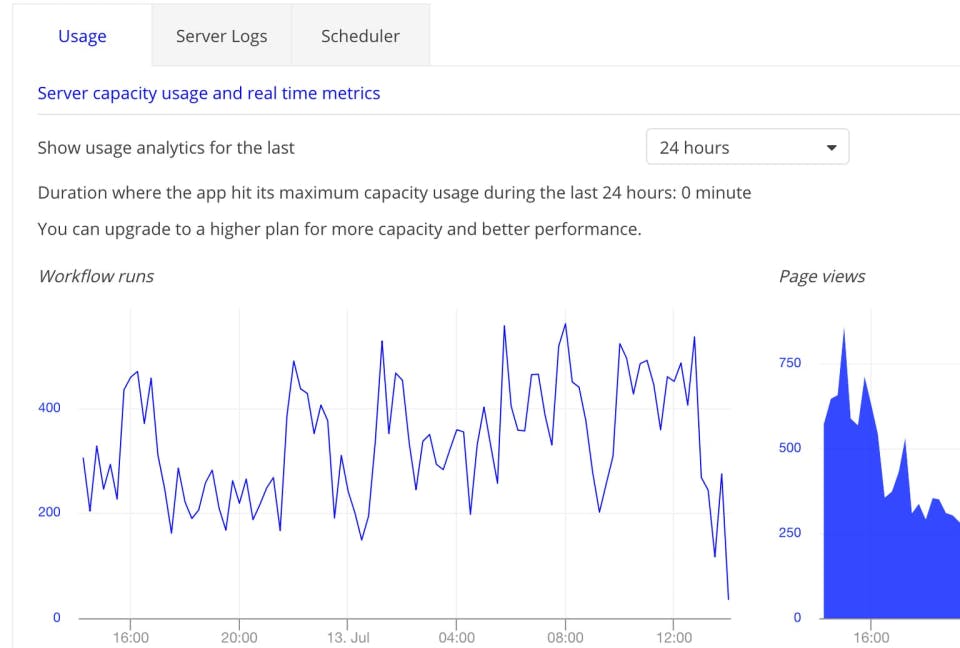Click the upgrade to a higher plan message
This screenshot has height=648, width=960.
click(x=339, y=229)
